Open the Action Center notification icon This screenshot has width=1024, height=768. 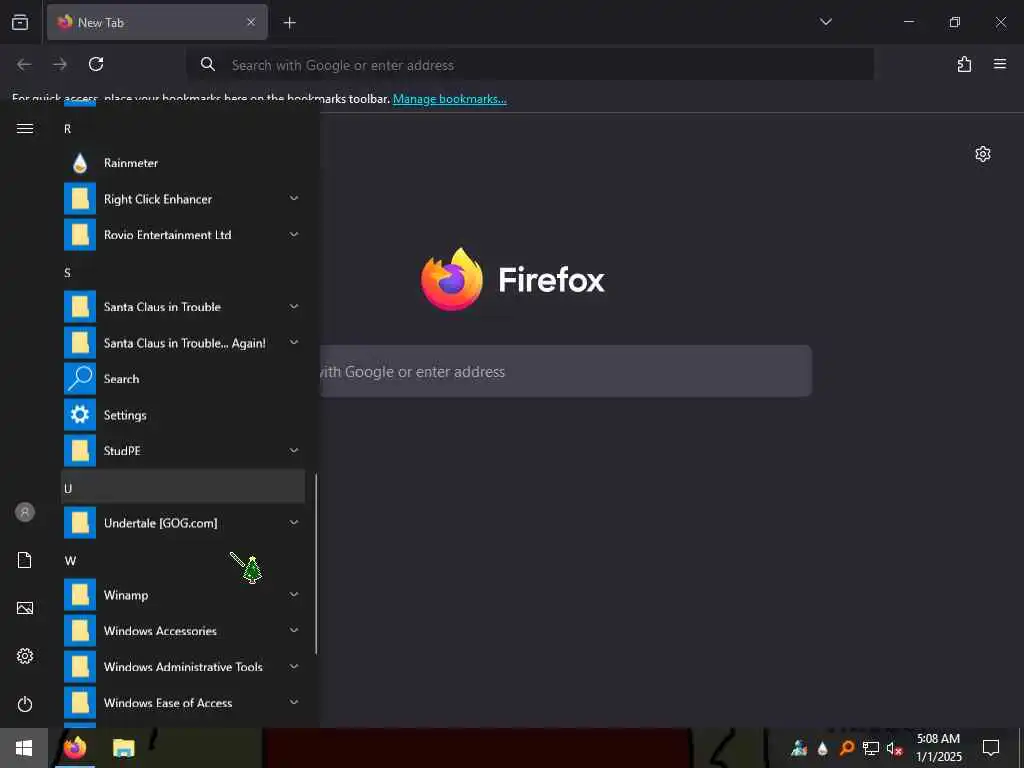pos(991,748)
